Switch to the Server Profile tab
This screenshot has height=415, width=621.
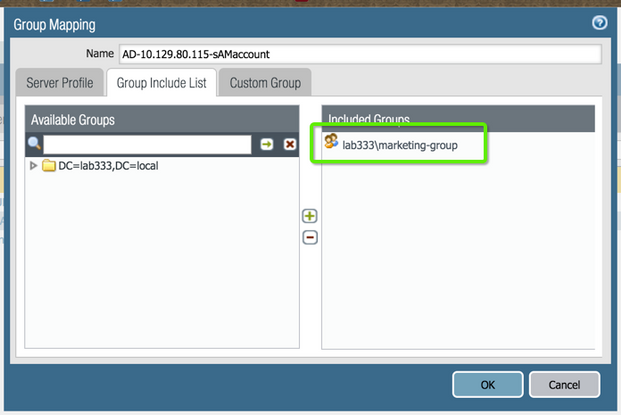click(x=60, y=83)
